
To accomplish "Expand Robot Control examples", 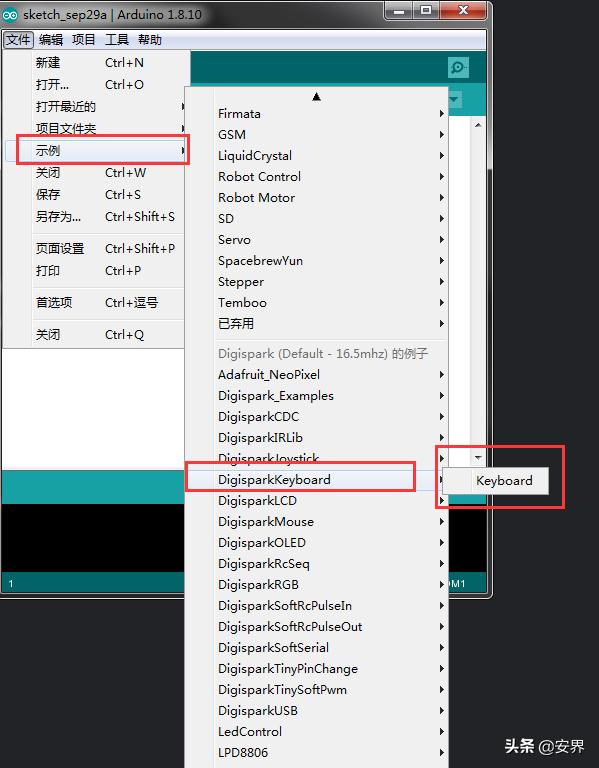I will [316, 177].
